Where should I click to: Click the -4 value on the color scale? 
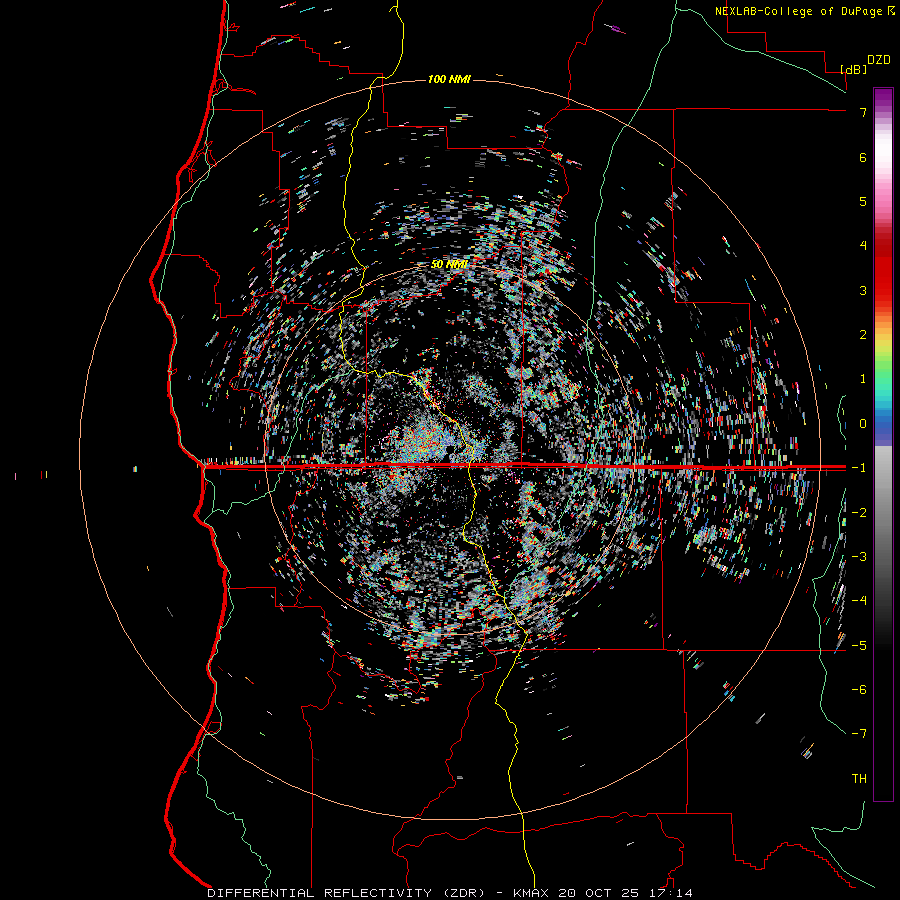(x=859, y=600)
